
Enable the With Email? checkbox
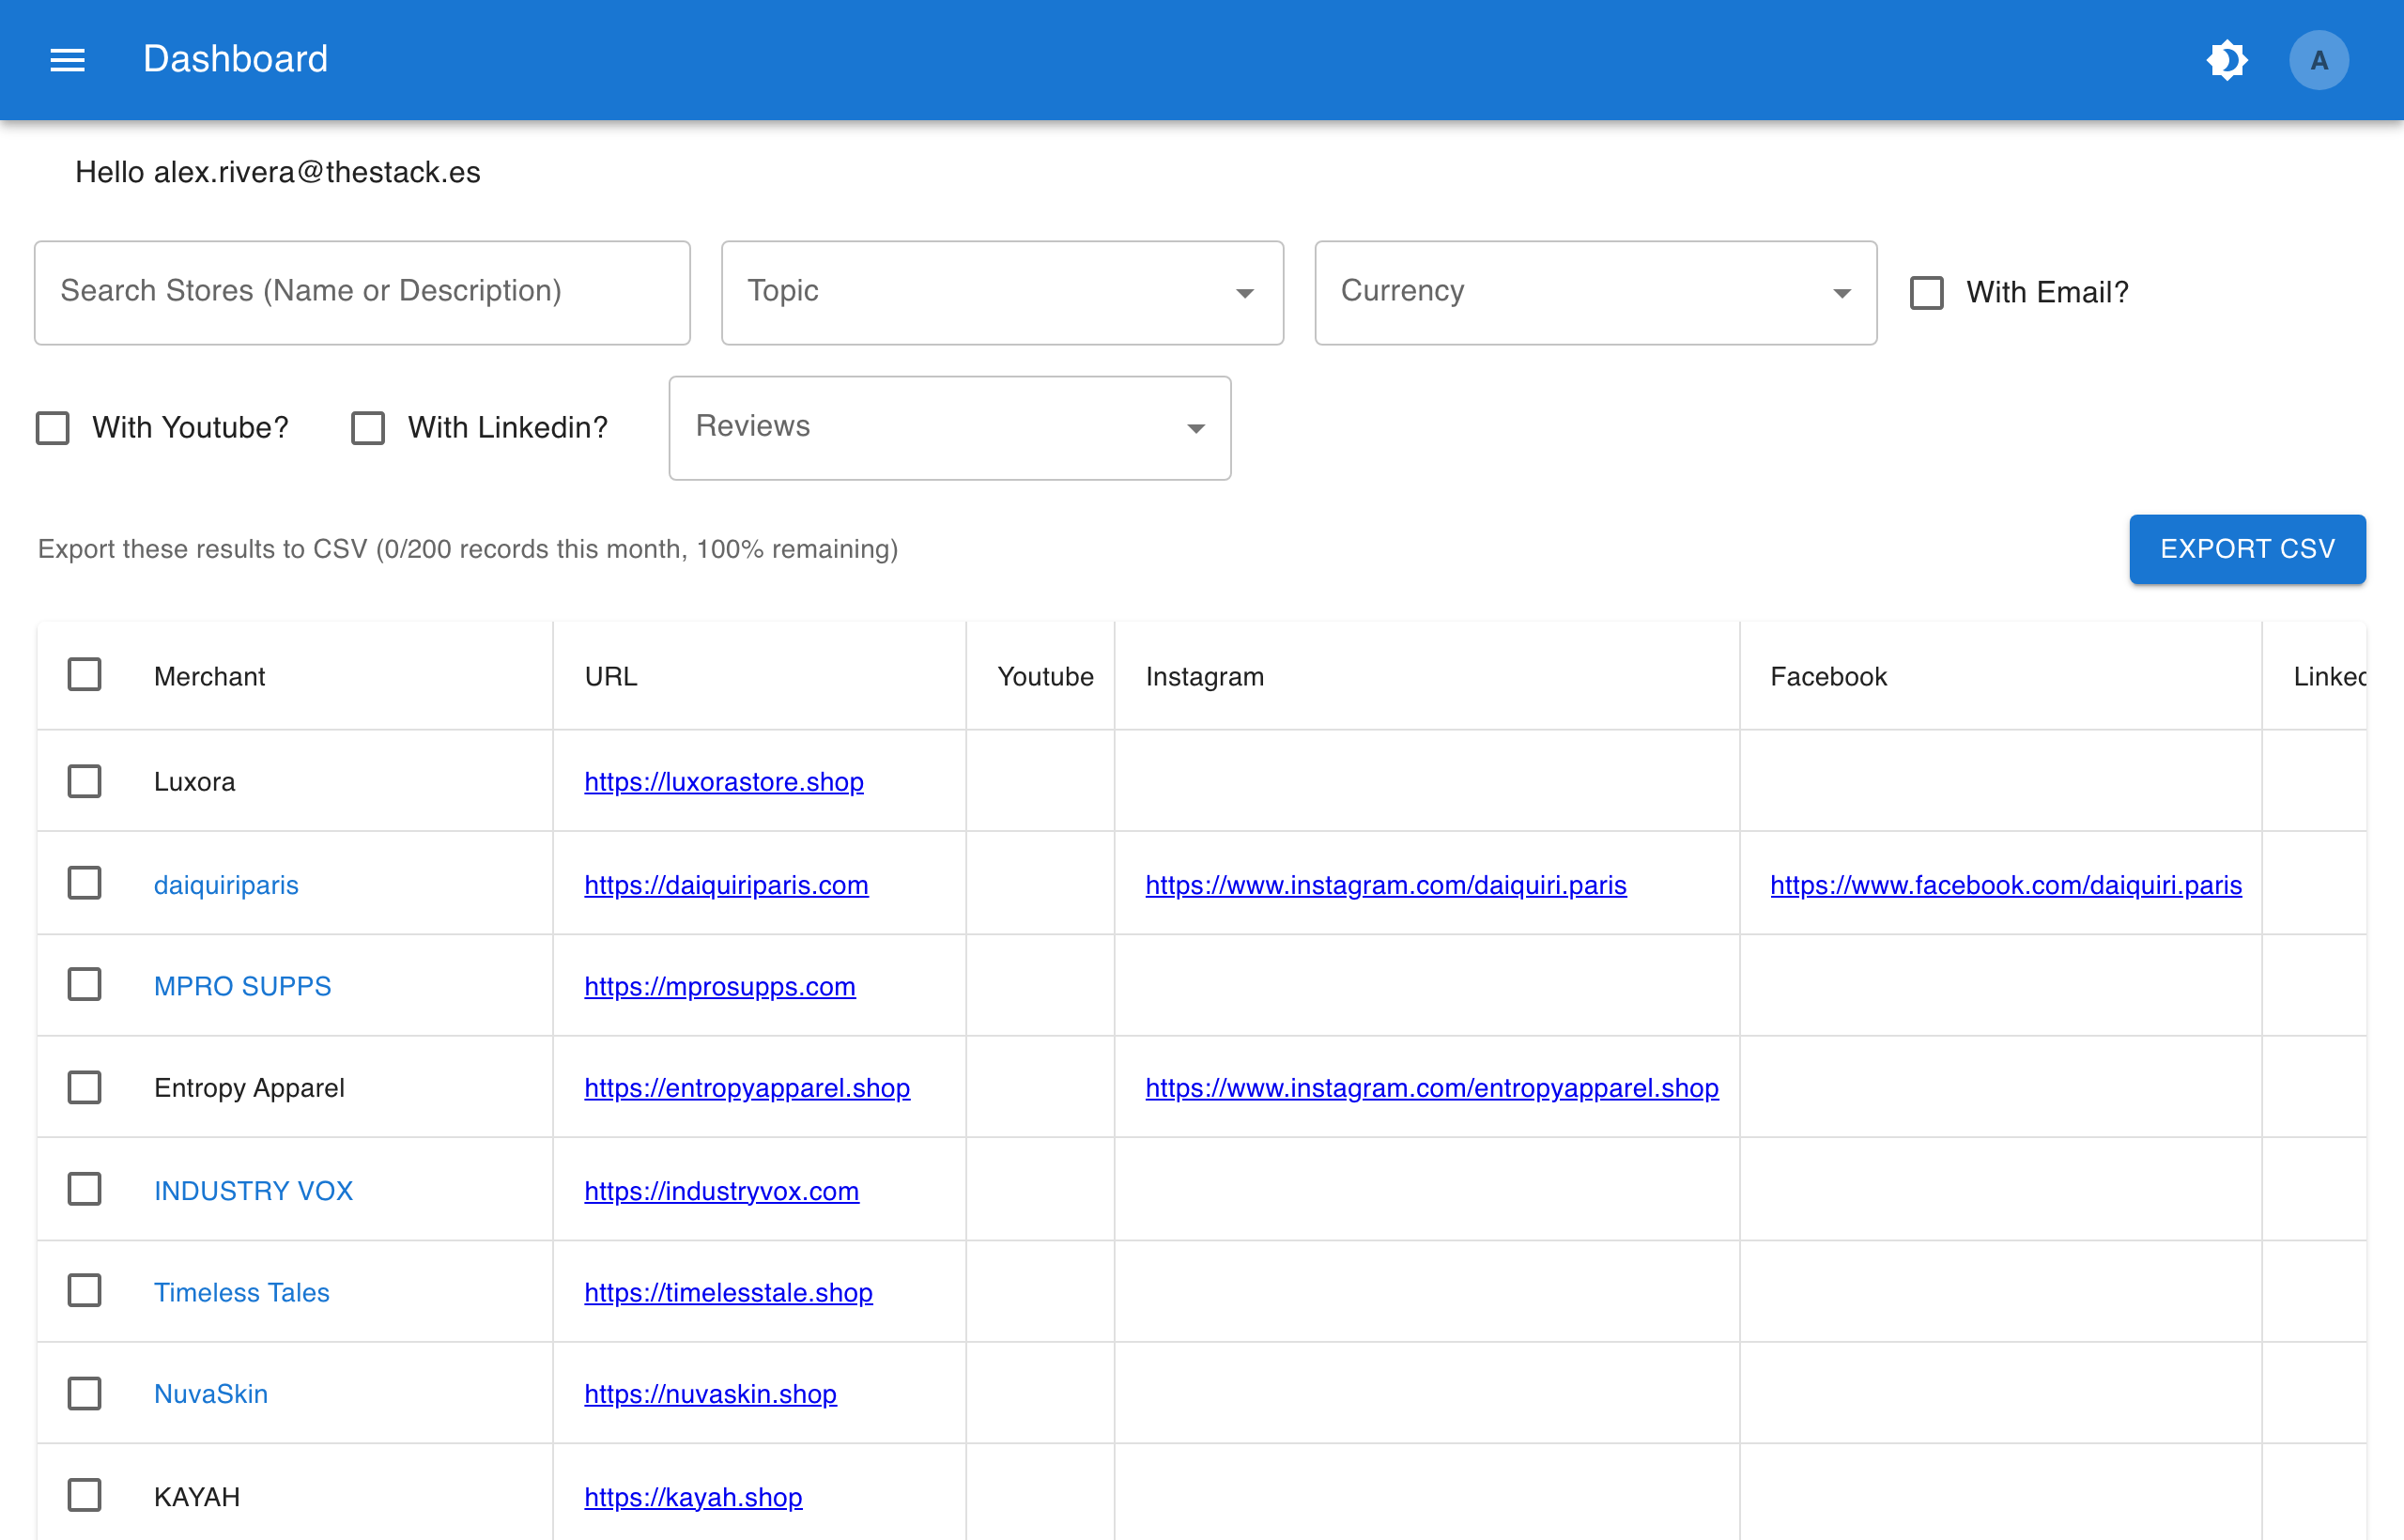(1926, 292)
